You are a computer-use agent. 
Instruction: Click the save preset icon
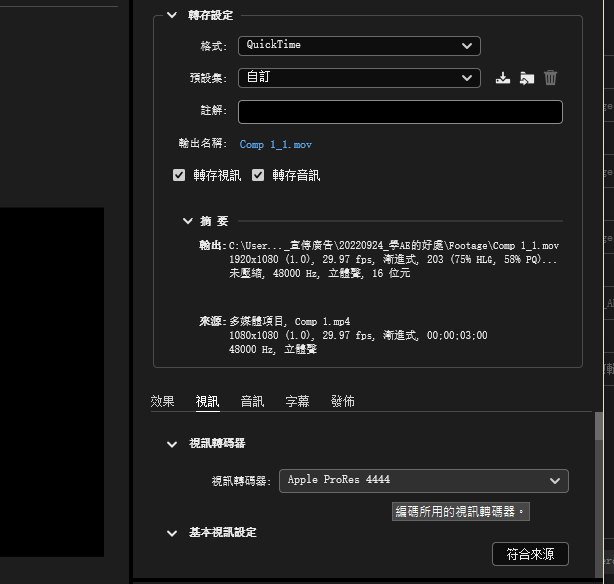point(503,78)
